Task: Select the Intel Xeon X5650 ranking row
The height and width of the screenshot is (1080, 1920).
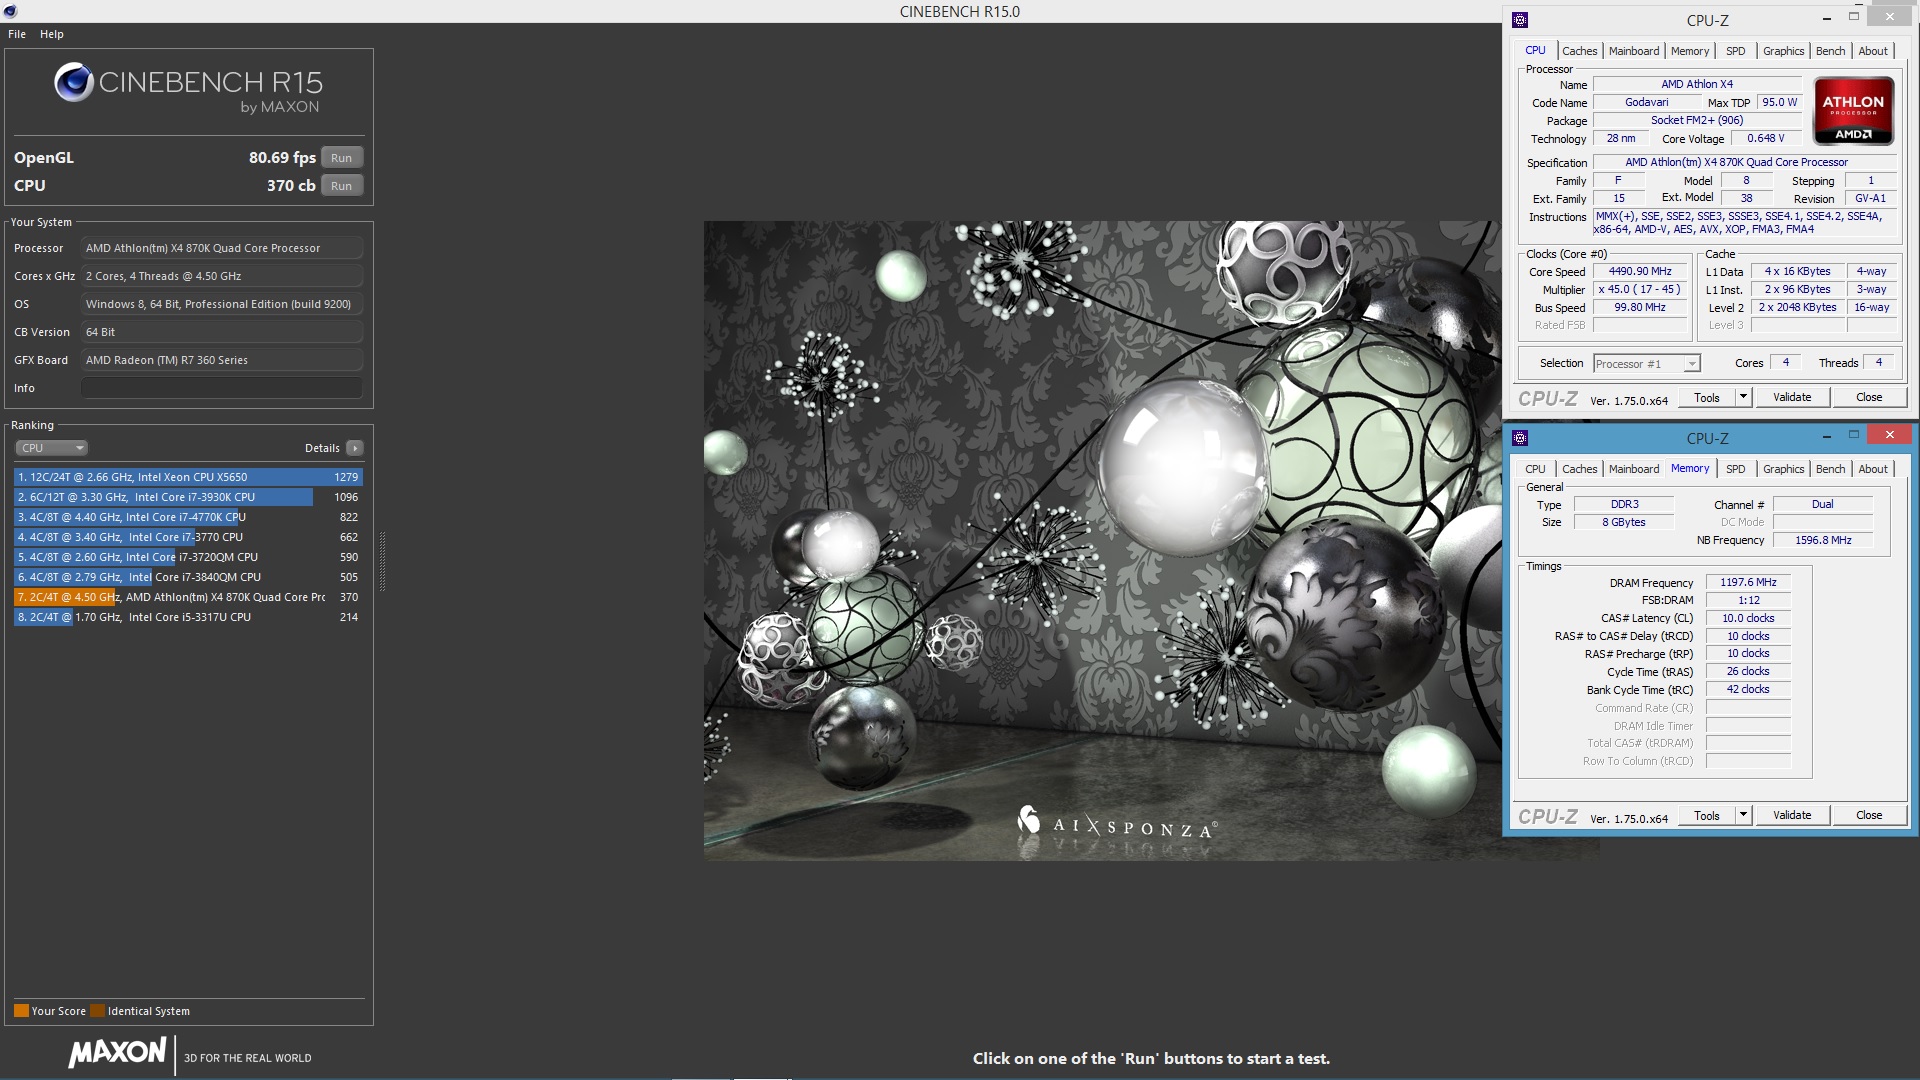Action: [x=188, y=477]
